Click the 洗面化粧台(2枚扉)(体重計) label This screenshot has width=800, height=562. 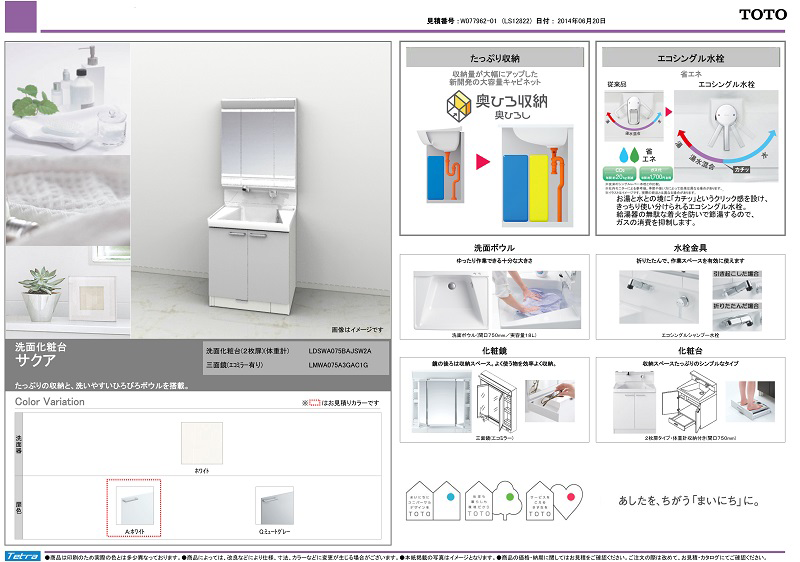tap(247, 351)
